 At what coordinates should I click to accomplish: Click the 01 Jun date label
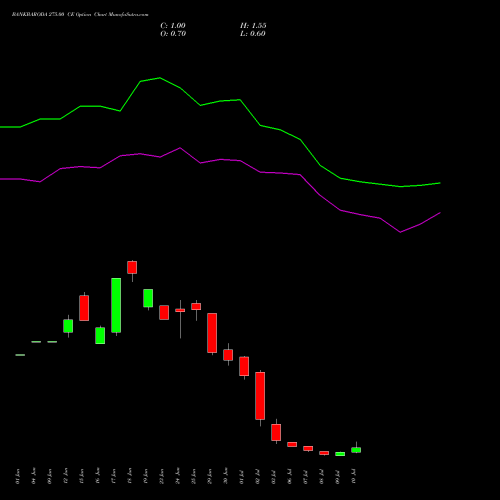coord(18,476)
